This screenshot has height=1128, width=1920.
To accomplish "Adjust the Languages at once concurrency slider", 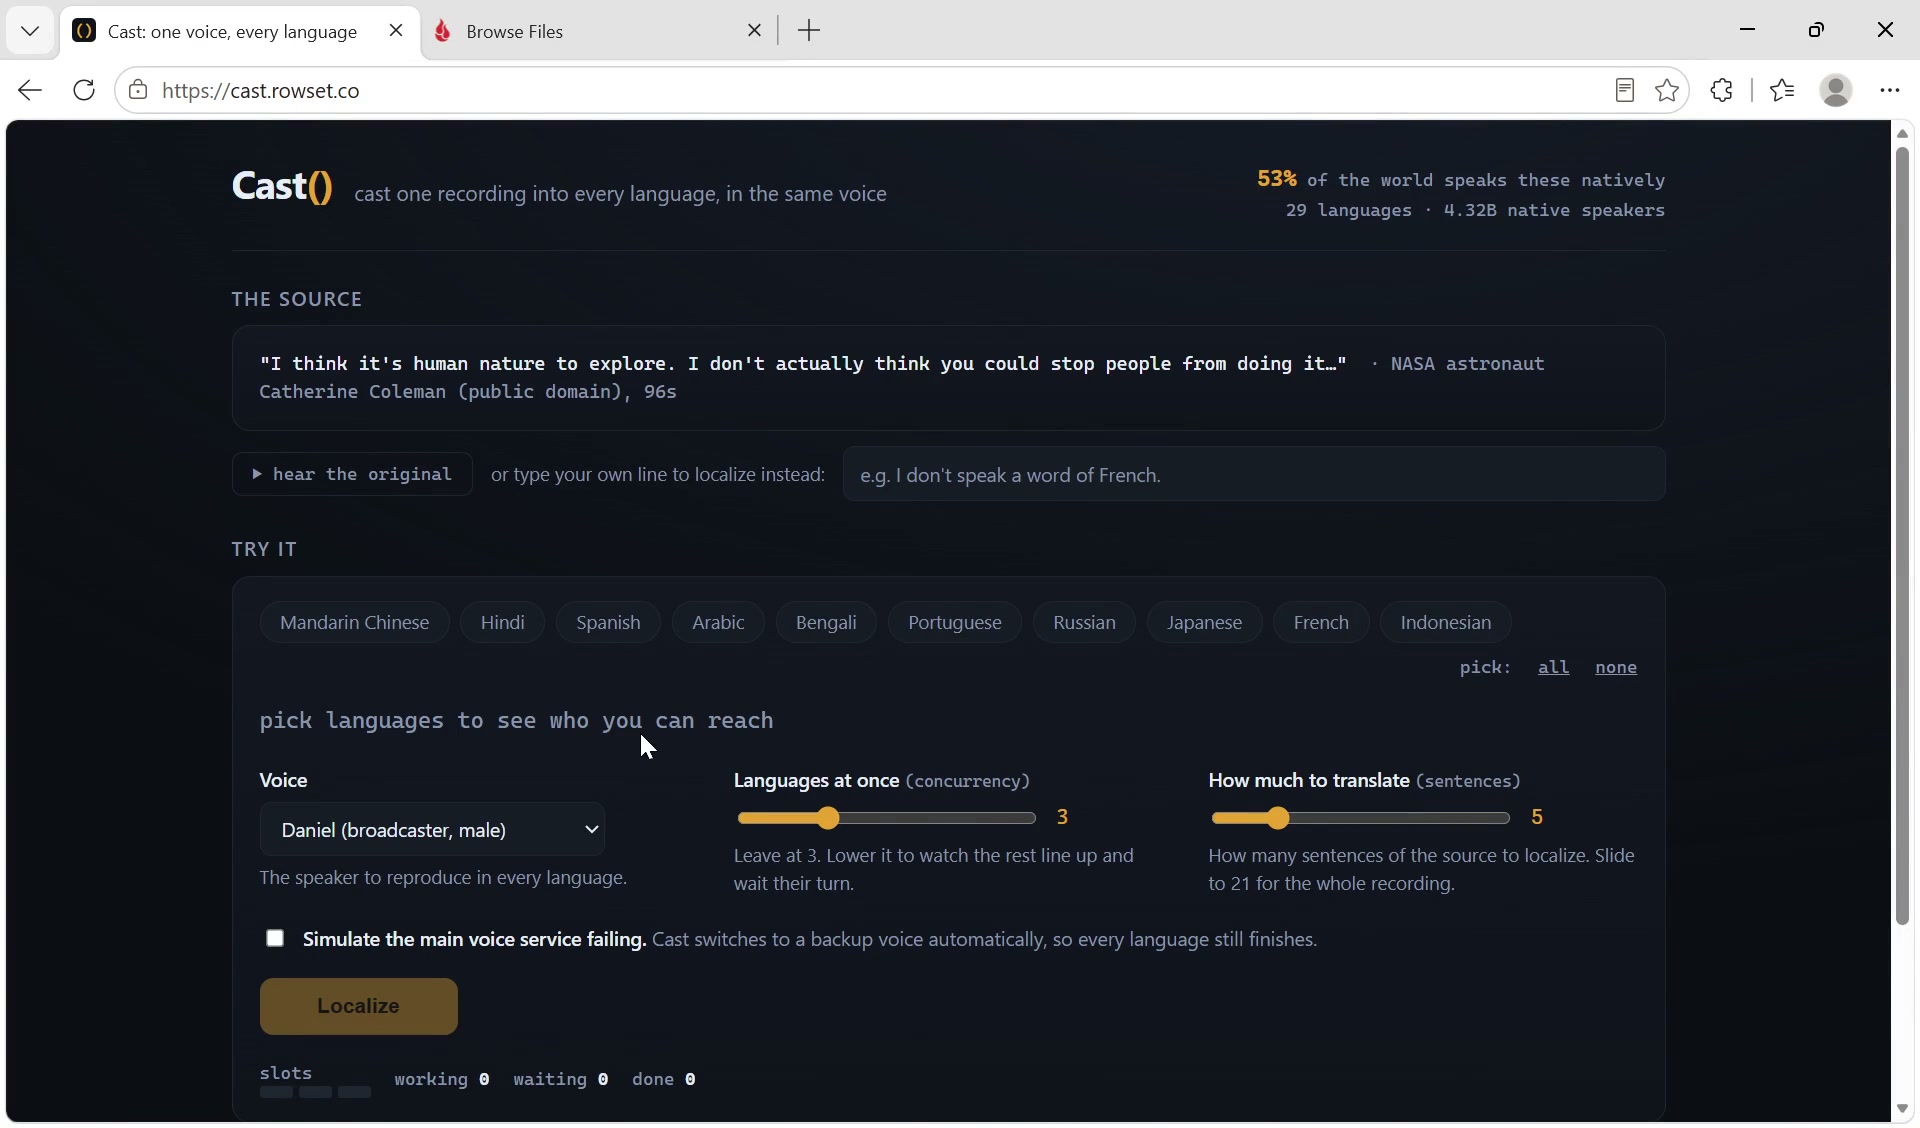I will click(887, 819).
